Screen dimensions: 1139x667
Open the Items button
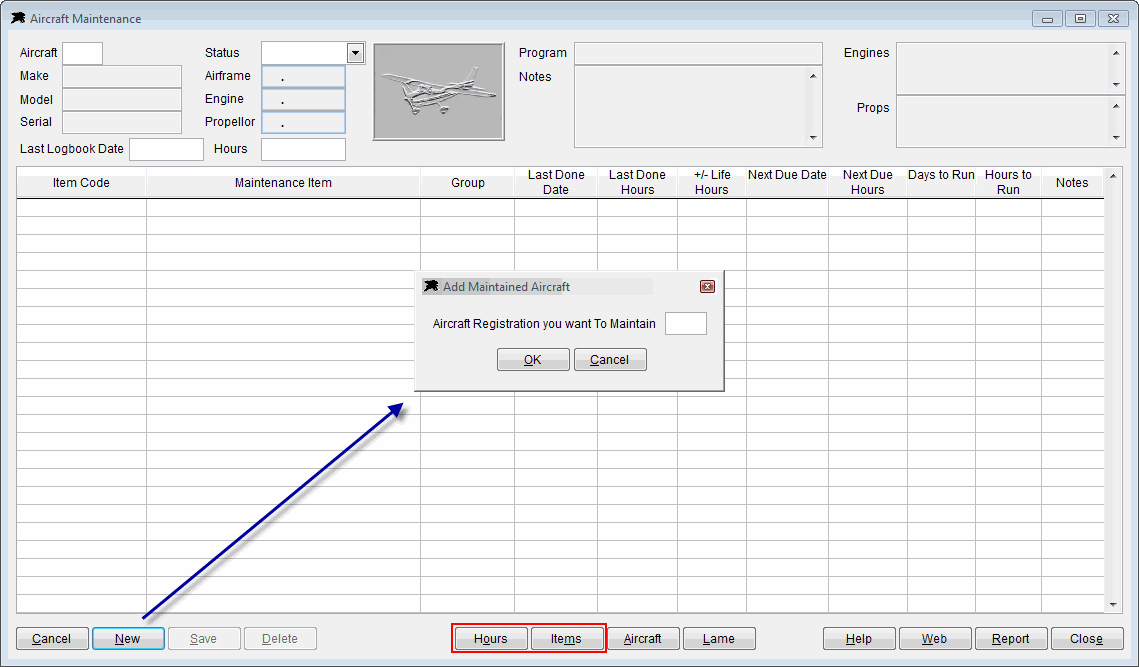(x=567, y=639)
